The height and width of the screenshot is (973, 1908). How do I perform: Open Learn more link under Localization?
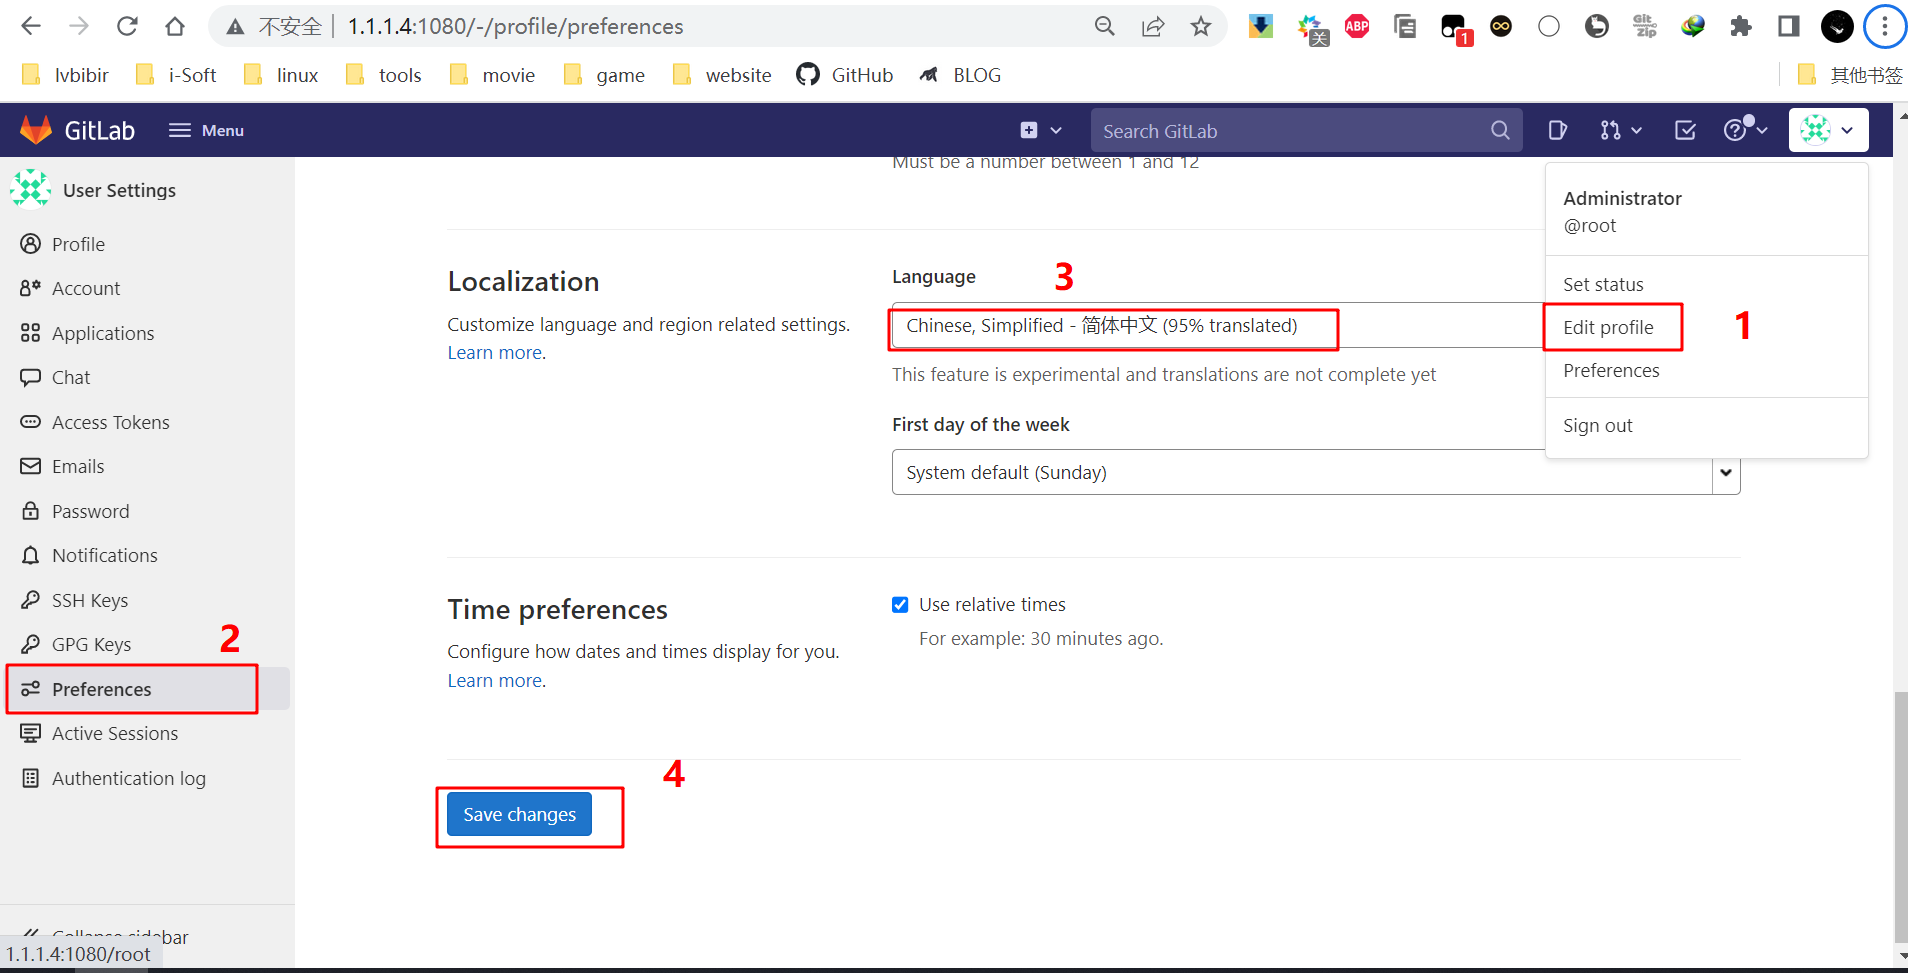pos(495,353)
